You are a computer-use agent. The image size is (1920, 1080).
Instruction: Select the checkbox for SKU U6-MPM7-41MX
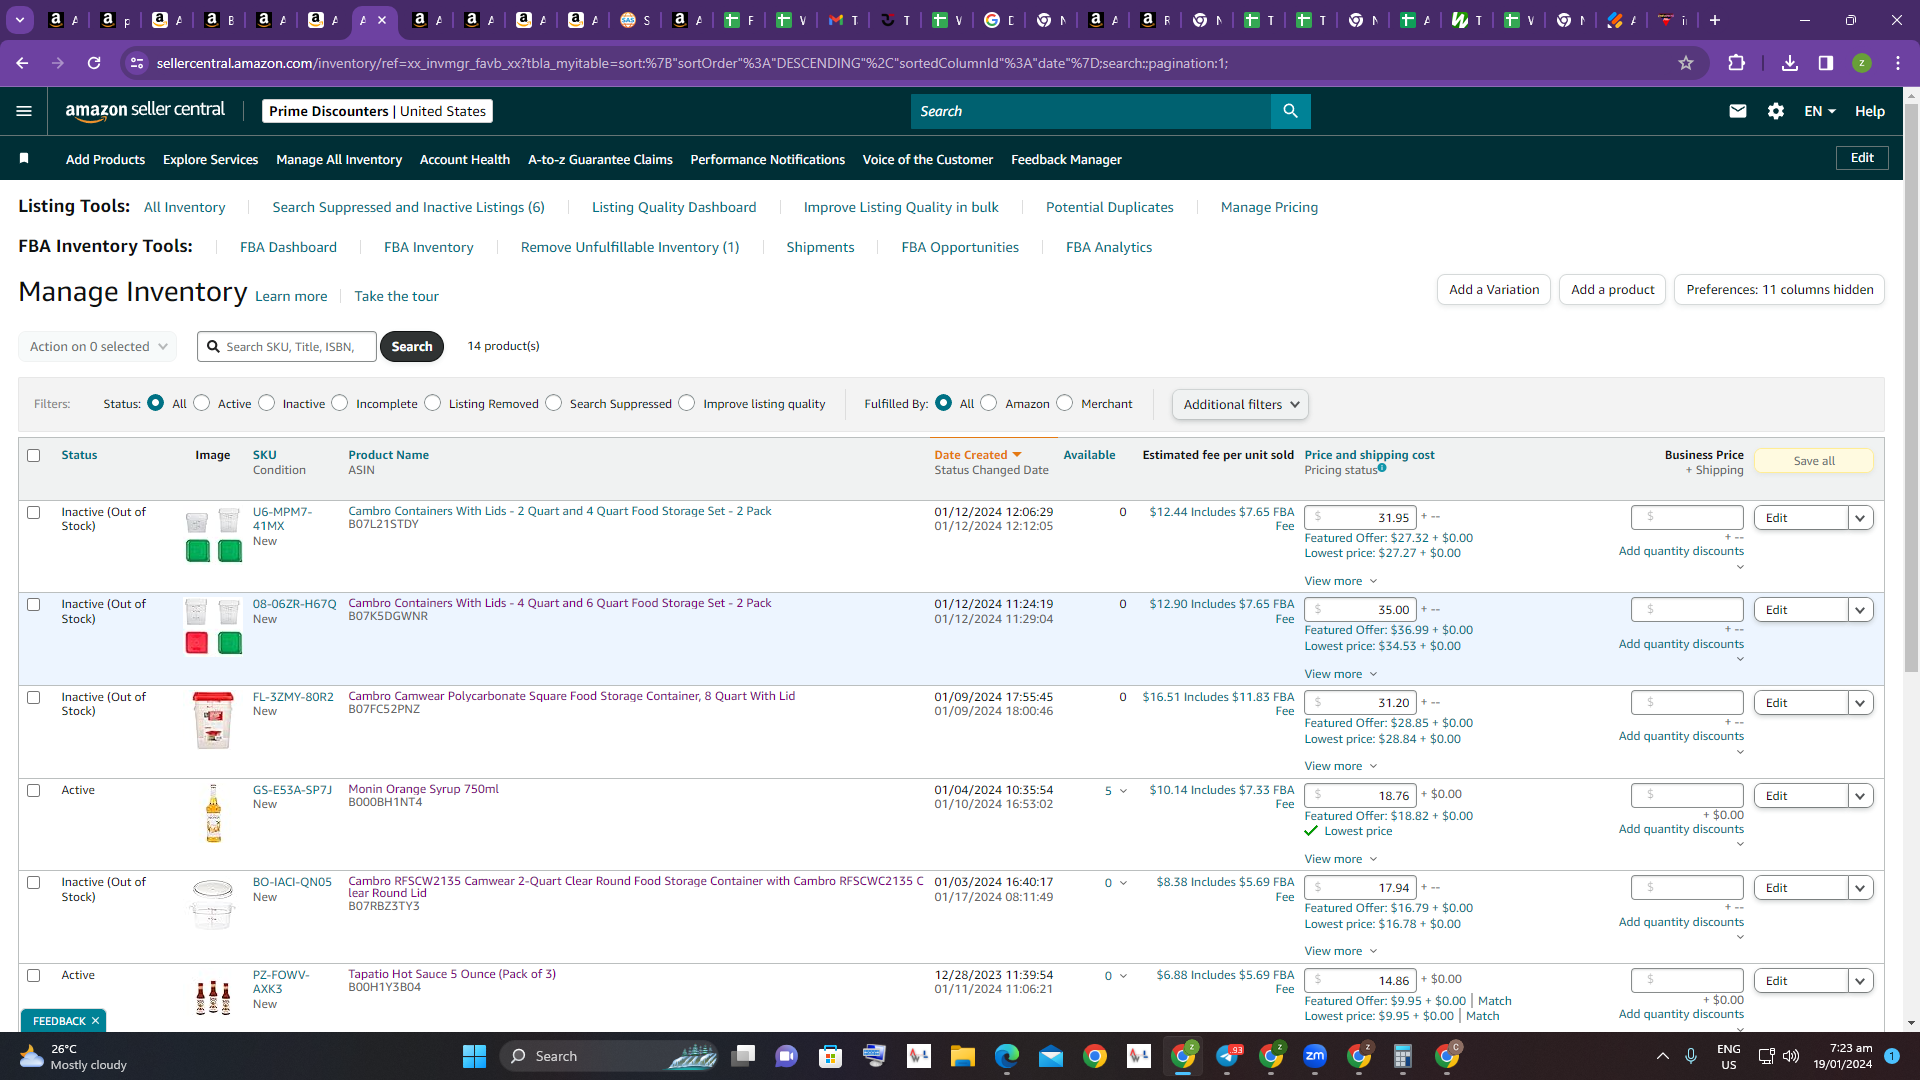(33, 512)
